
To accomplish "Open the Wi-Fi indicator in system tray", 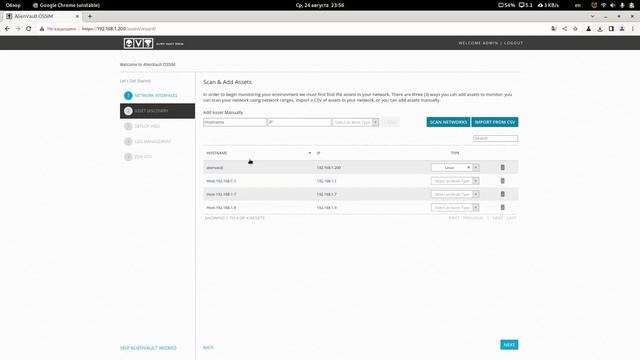I will coord(603,5).
